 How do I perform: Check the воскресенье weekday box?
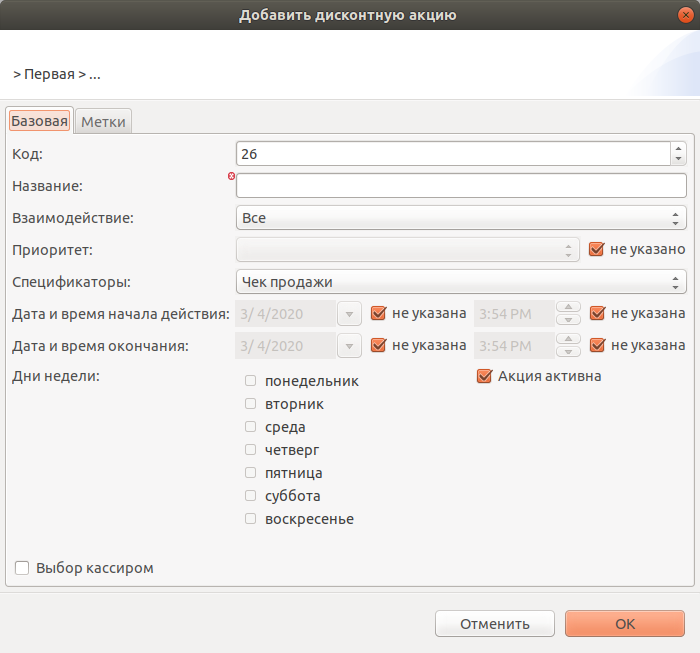pyautogui.click(x=250, y=519)
